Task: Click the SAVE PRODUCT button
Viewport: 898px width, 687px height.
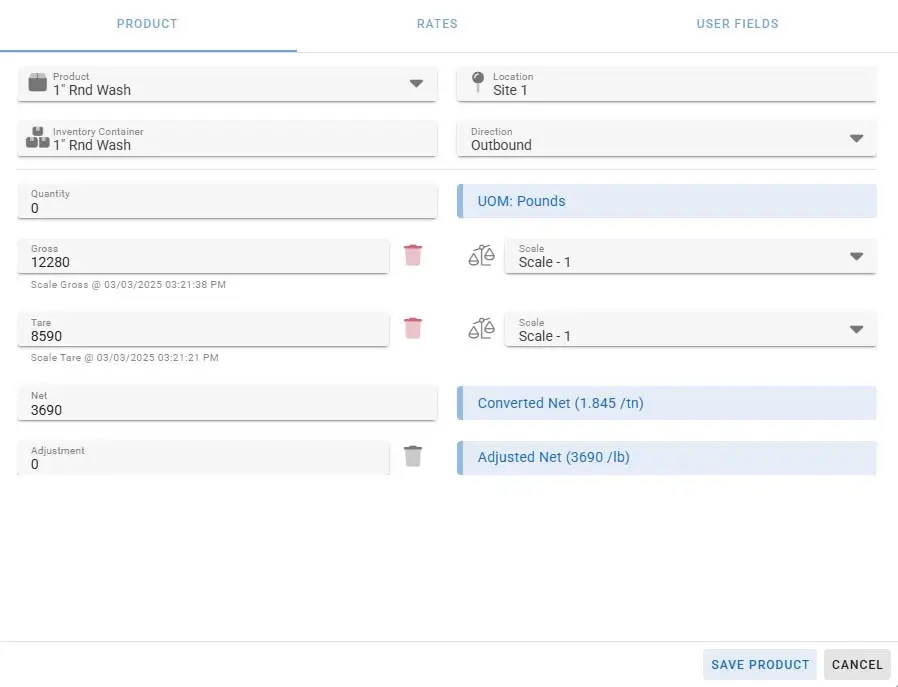Action: click(759, 664)
